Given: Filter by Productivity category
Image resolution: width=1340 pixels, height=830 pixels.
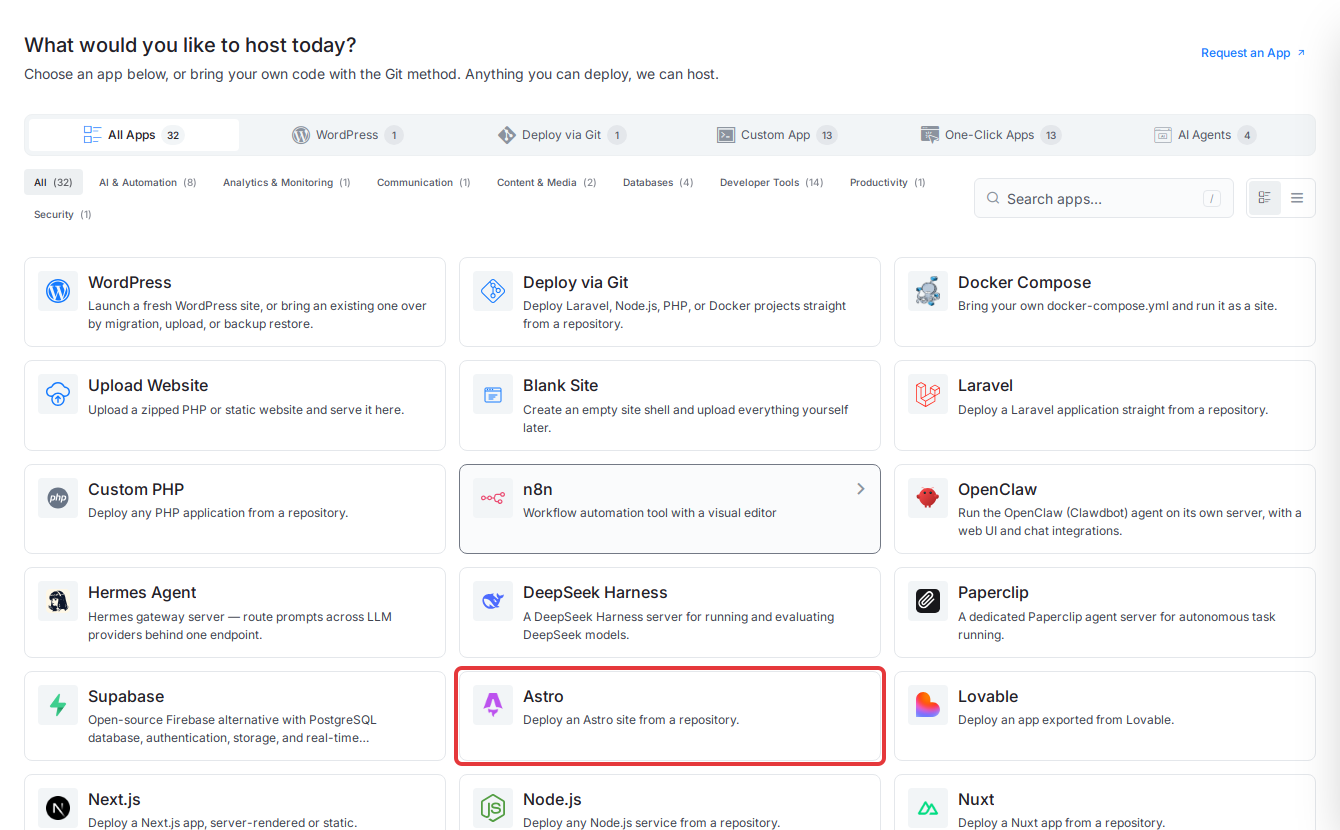Looking at the screenshot, I should point(888,183).
